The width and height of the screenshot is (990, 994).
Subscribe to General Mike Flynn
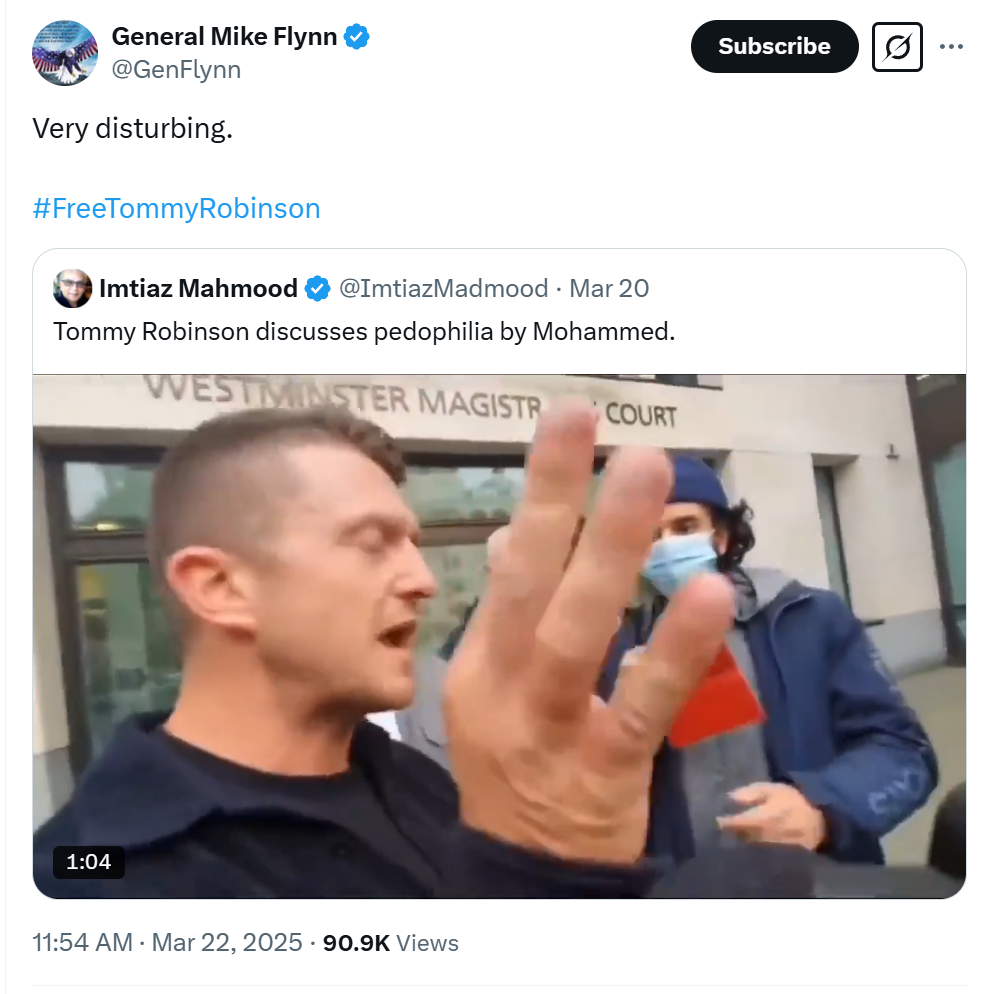coord(774,46)
